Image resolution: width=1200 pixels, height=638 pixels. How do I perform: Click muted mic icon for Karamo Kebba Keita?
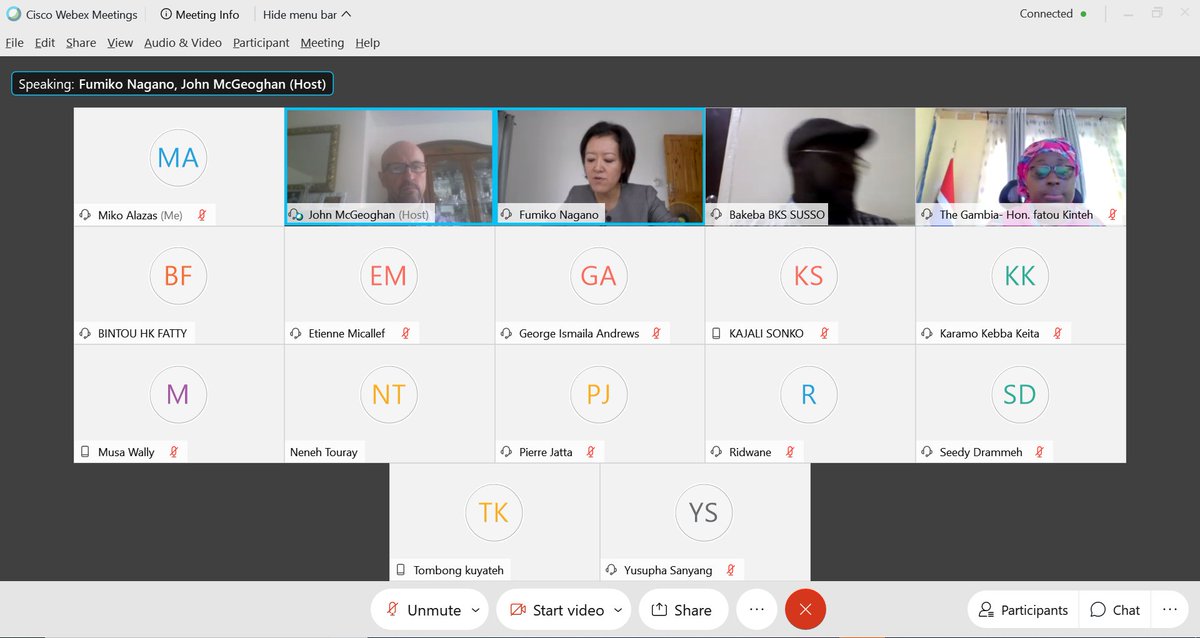(1058, 333)
